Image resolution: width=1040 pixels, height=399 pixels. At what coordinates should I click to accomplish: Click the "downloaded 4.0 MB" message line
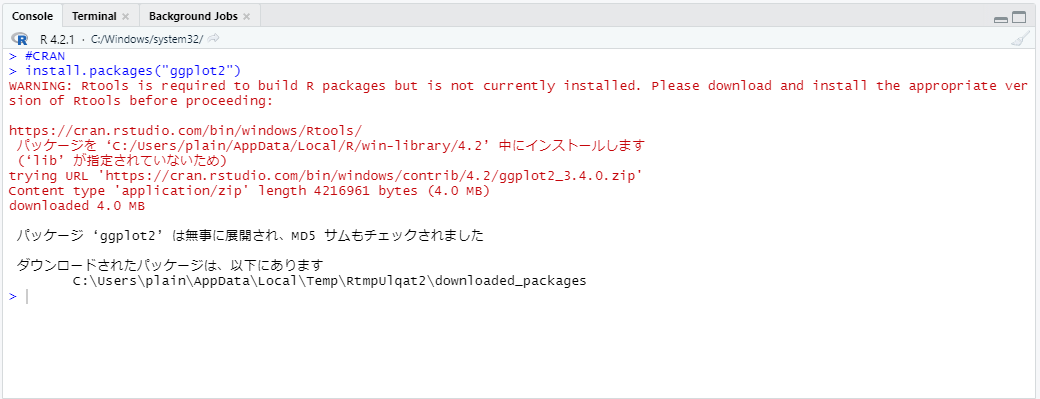(x=77, y=205)
